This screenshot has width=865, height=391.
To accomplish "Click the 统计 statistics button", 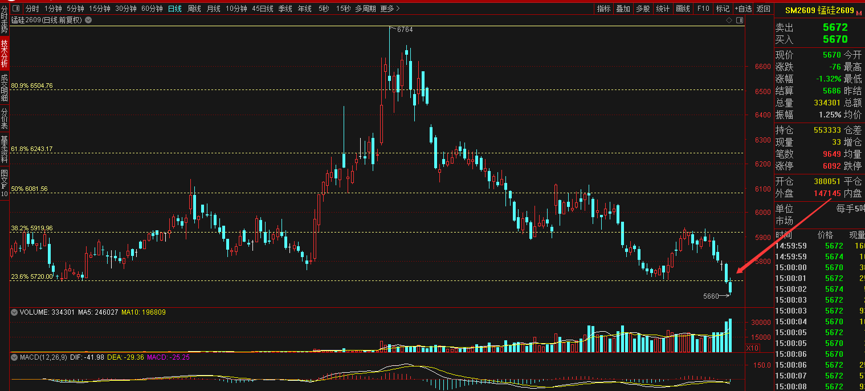I will (663, 8).
